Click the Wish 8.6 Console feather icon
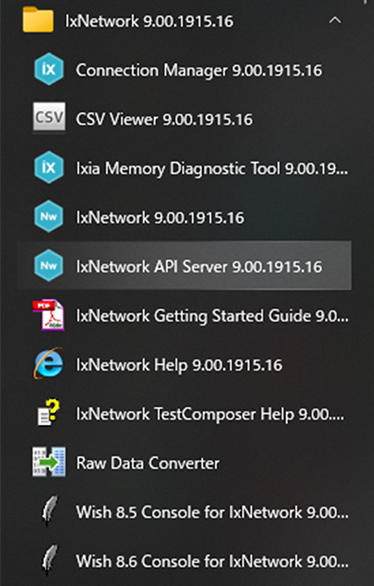Viewport: 374px width, 586px height. (x=50, y=560)
